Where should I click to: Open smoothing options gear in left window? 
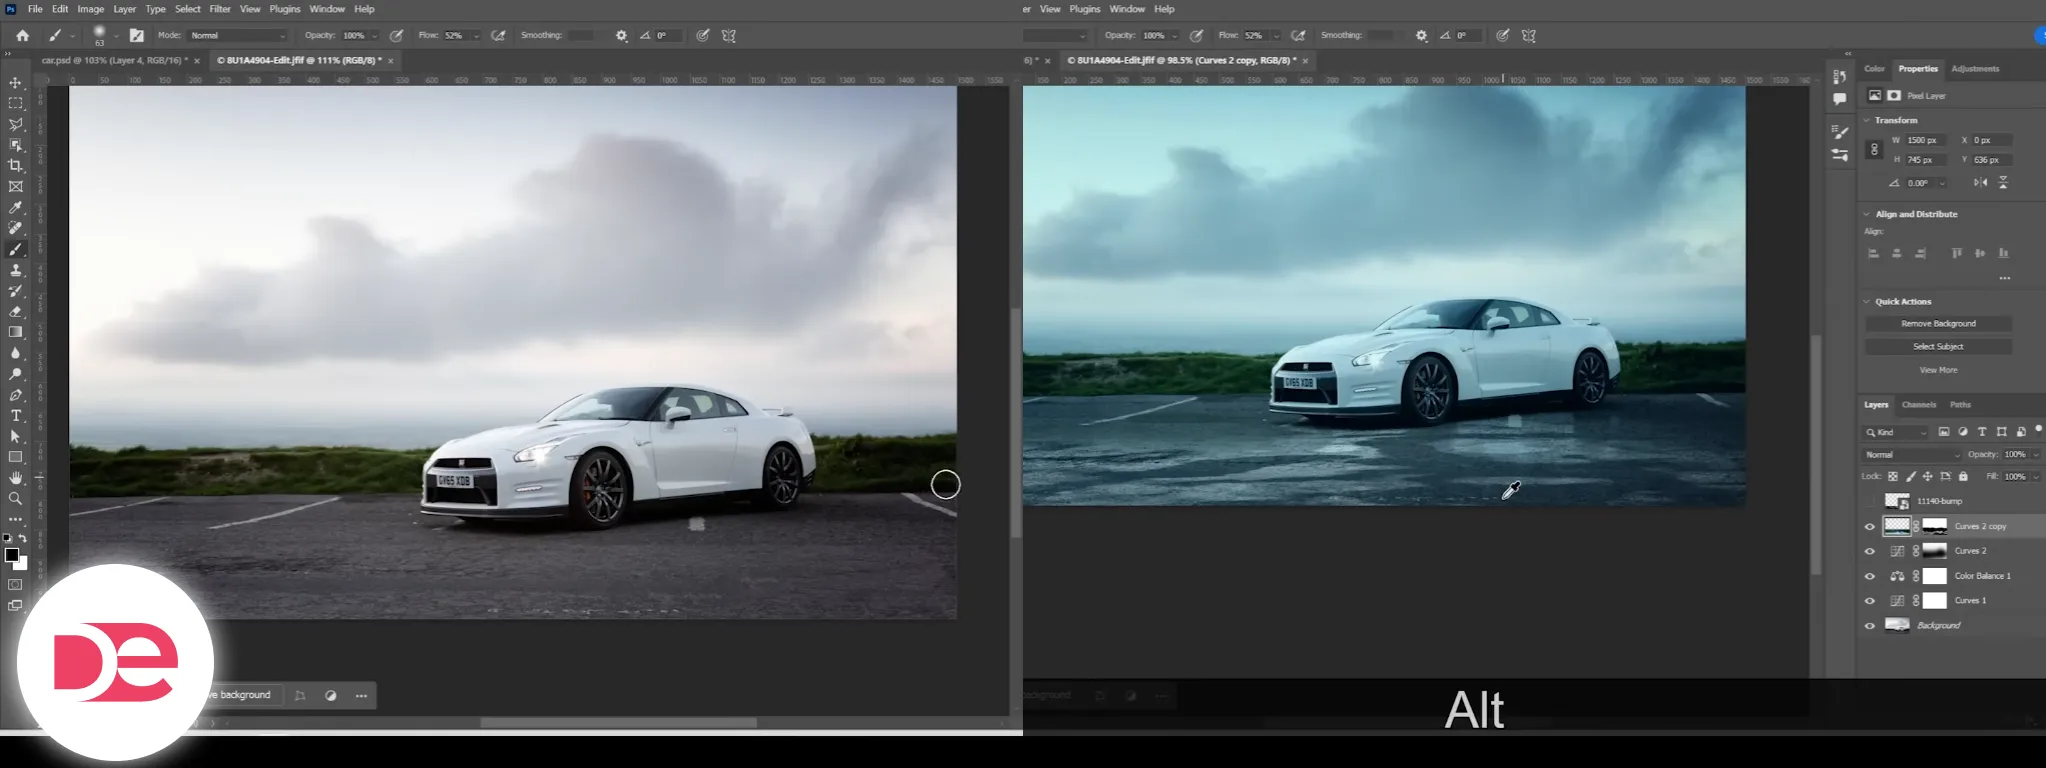[621, 35]
